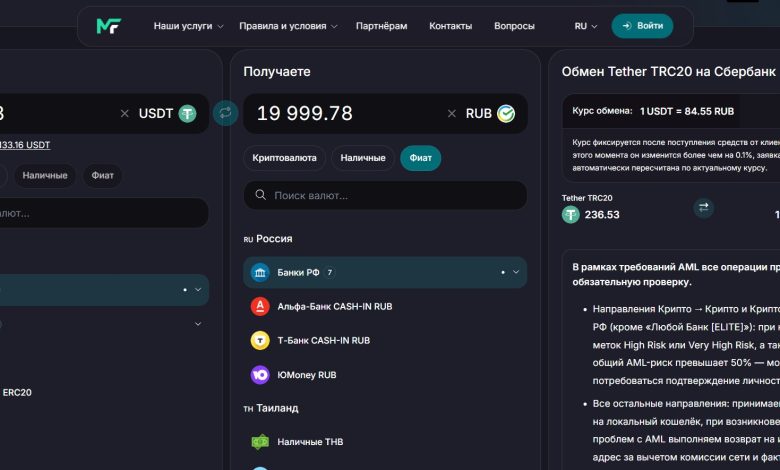Select the Наличные tab under Получаете
Viewport: 780px width, 470px height.
(363, 158)
